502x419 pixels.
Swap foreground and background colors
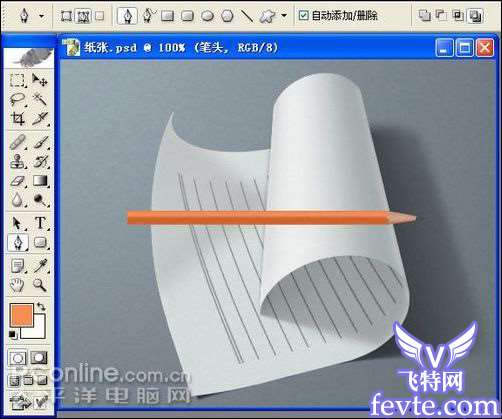pyautogui.click(x=41, y=307)
